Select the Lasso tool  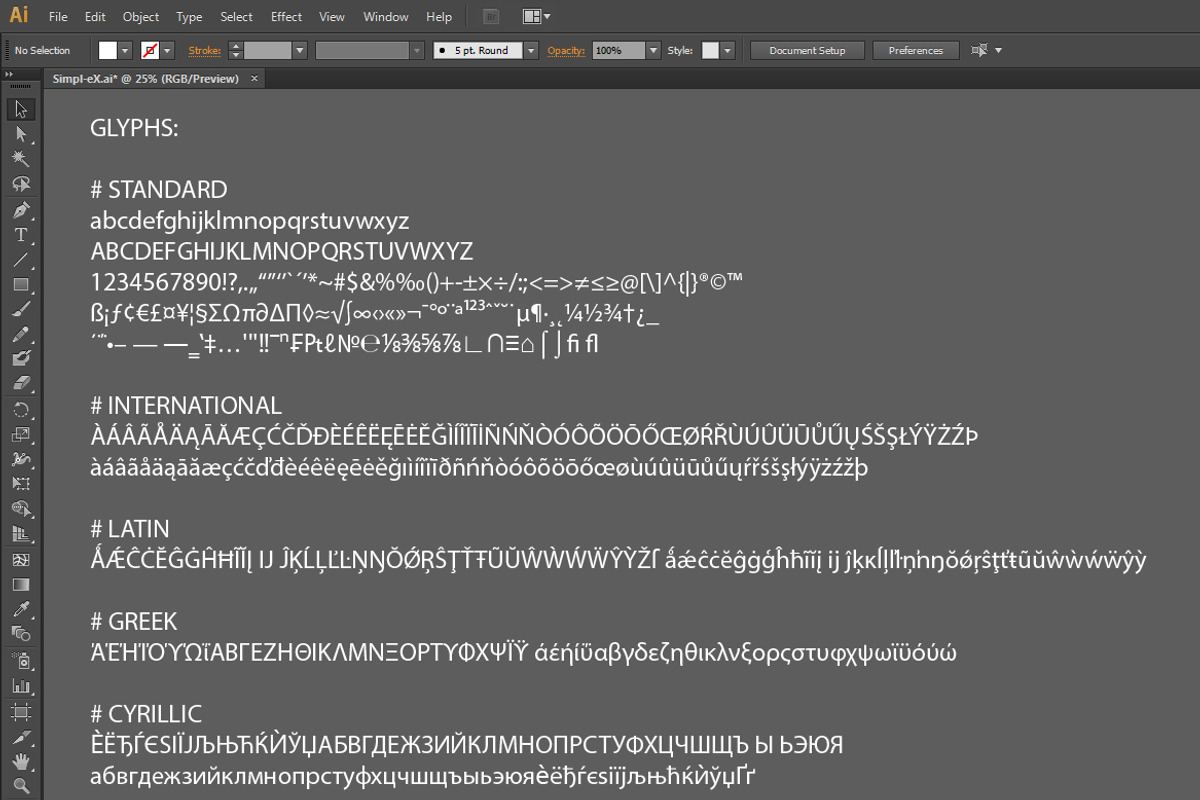point(21,184)
